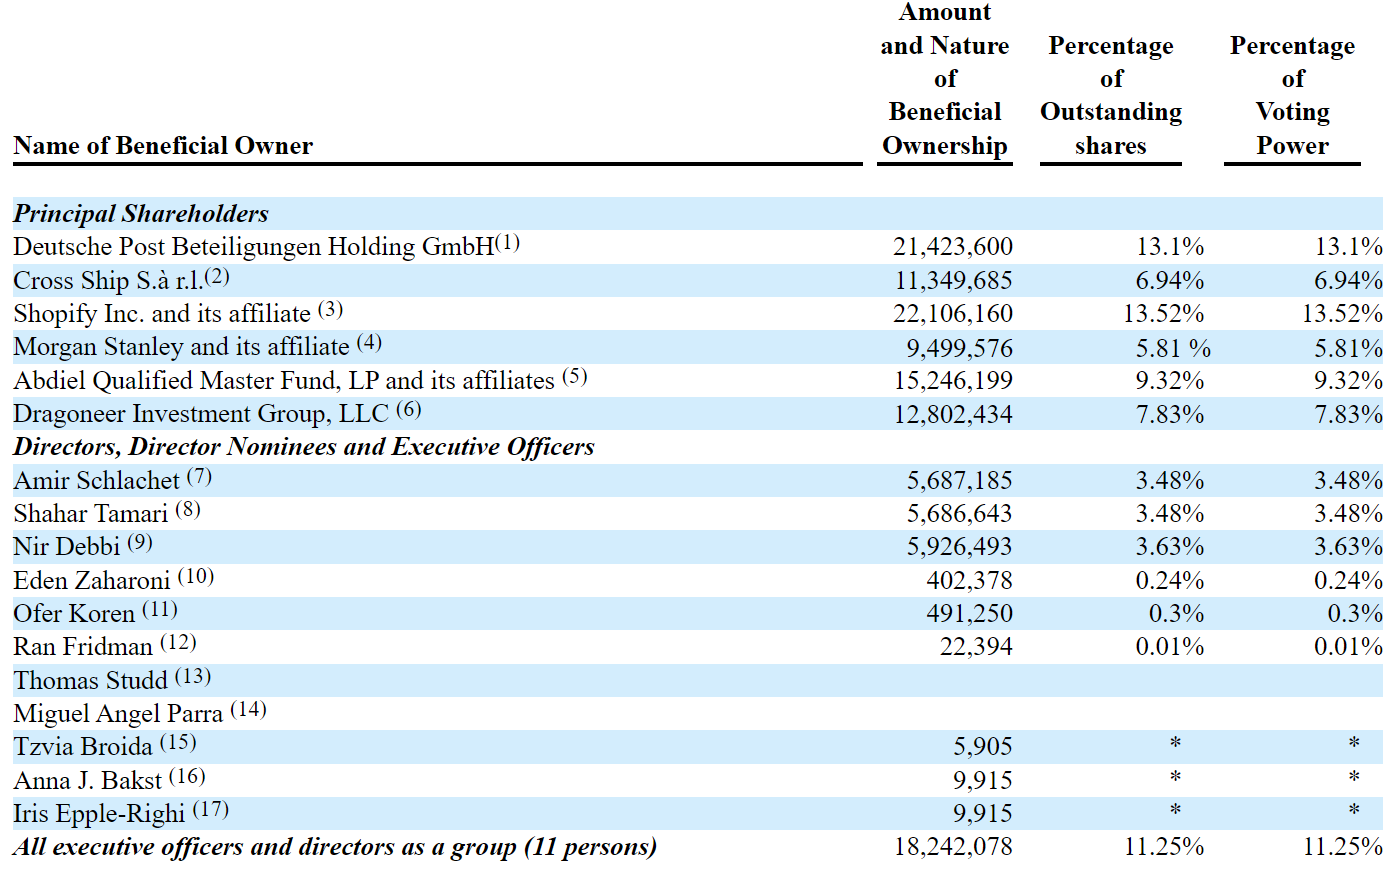The height and width of the screenshot is (883, 1395).
Task: Click the 21,423,600 ownership value
Action: click(x=953, y=247)
